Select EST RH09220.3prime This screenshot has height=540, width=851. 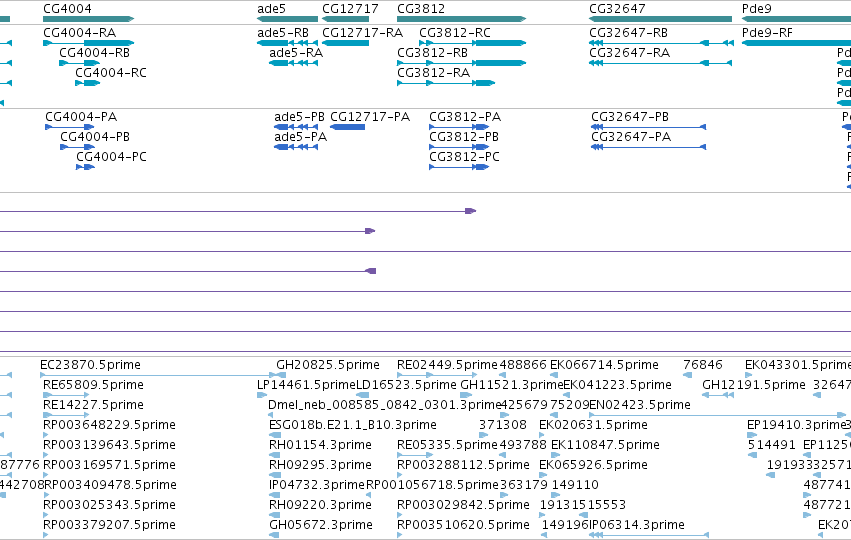275,515
